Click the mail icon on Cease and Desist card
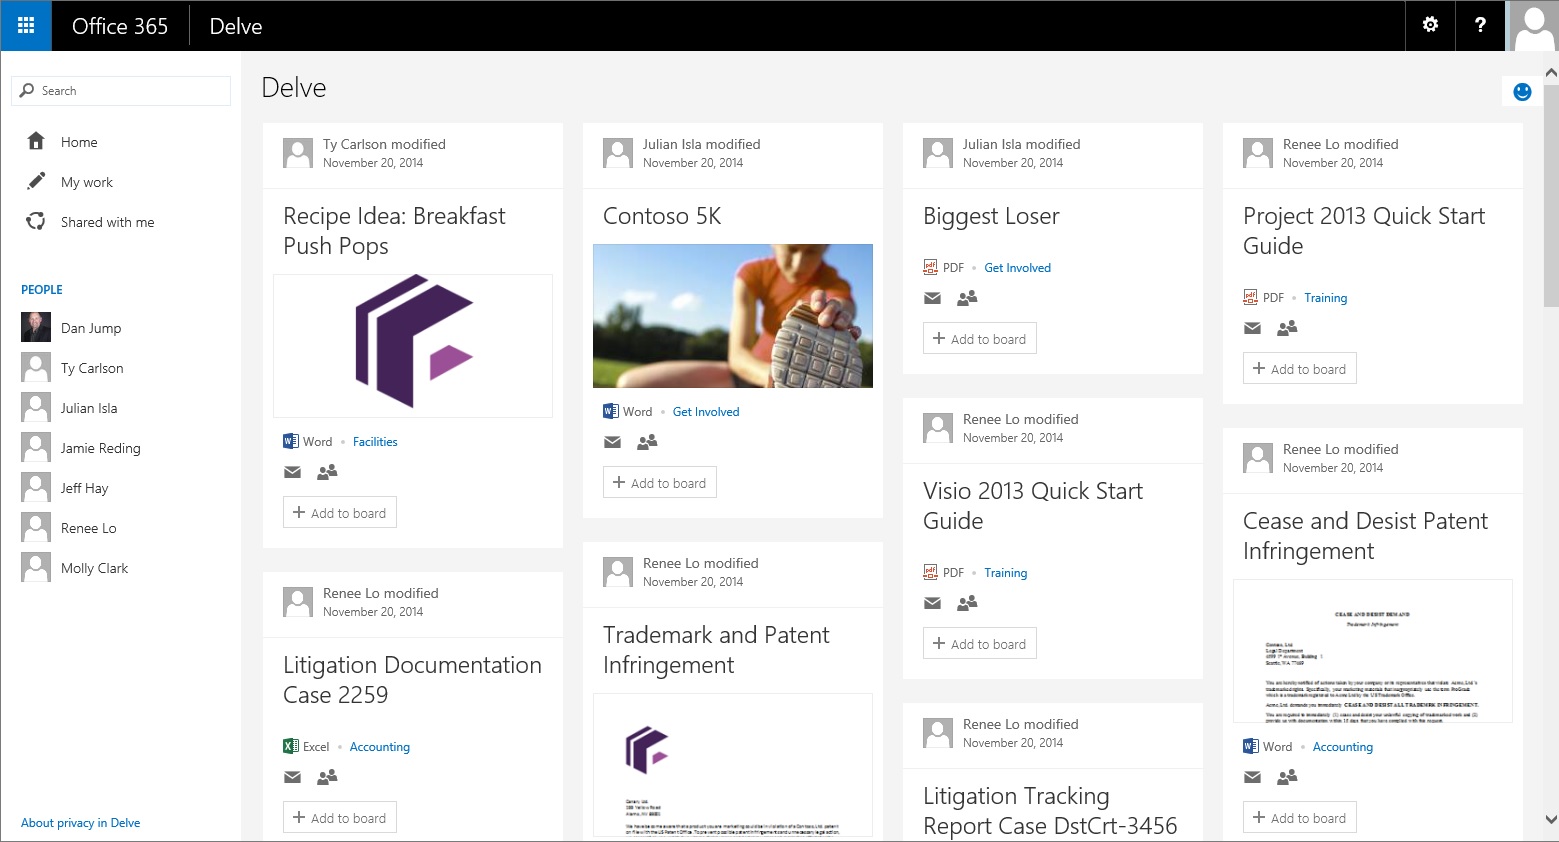Image resolution: width=1559 pixels, height=842 pixels. (x=1252, y=777)
